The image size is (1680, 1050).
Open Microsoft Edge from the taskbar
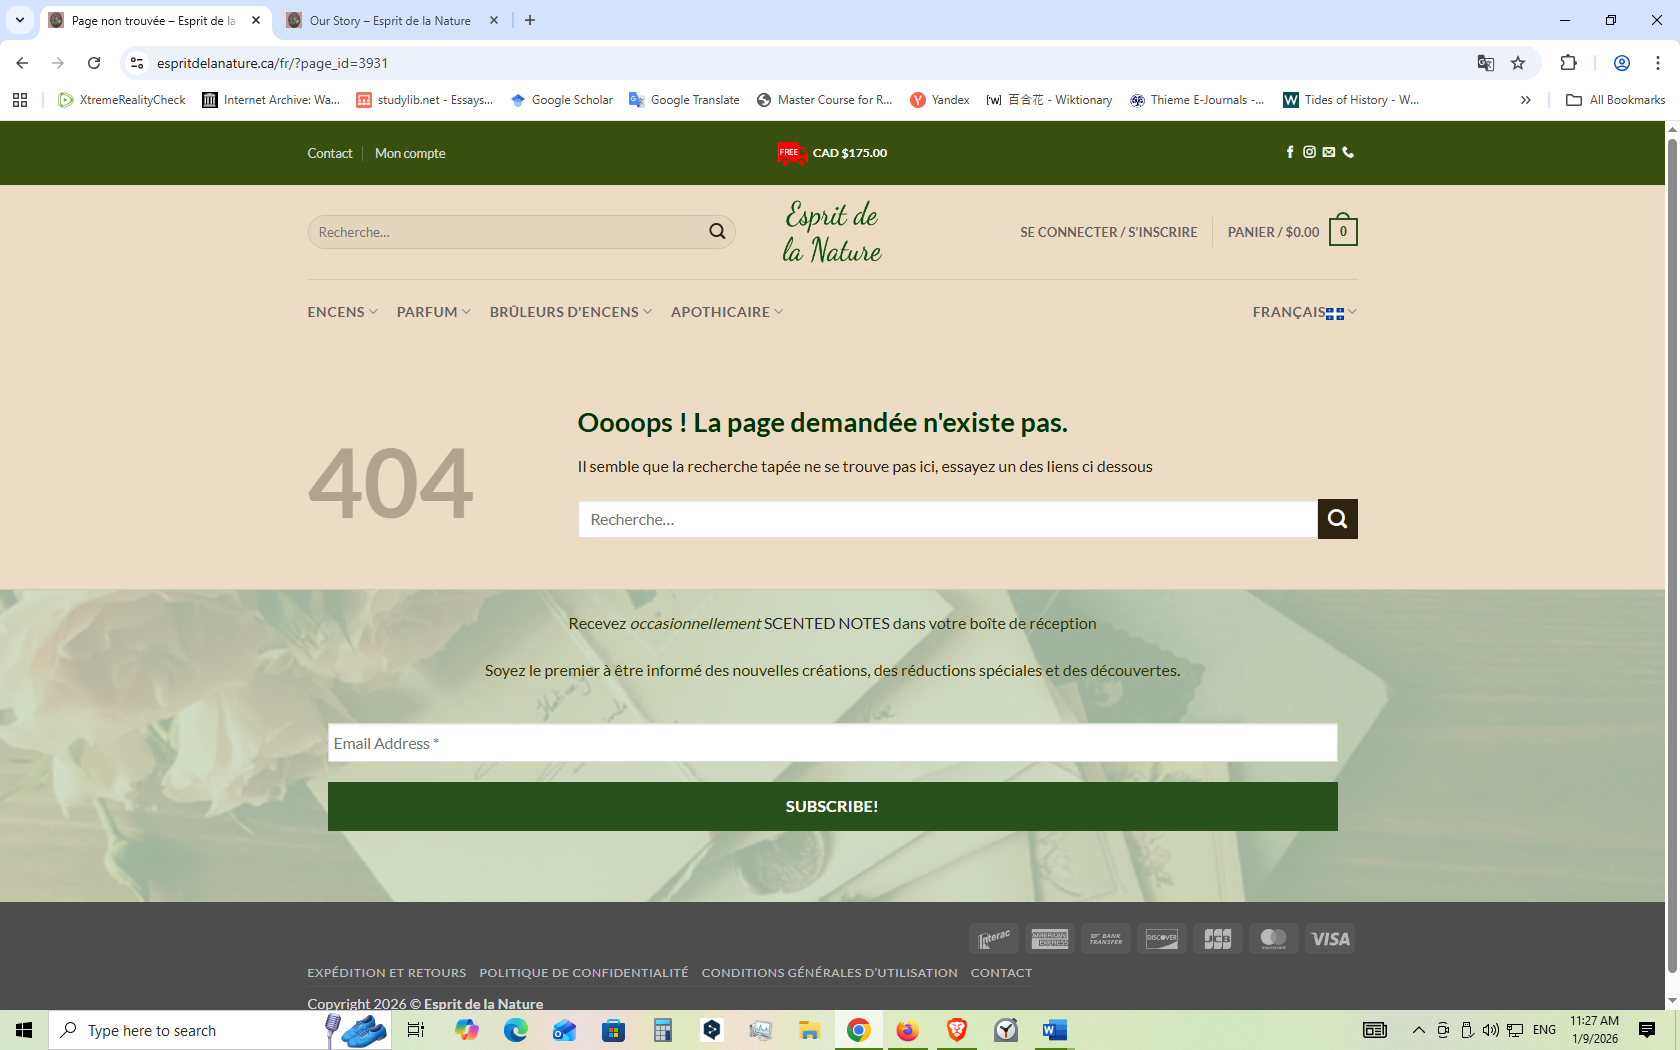click(516, 1030)
